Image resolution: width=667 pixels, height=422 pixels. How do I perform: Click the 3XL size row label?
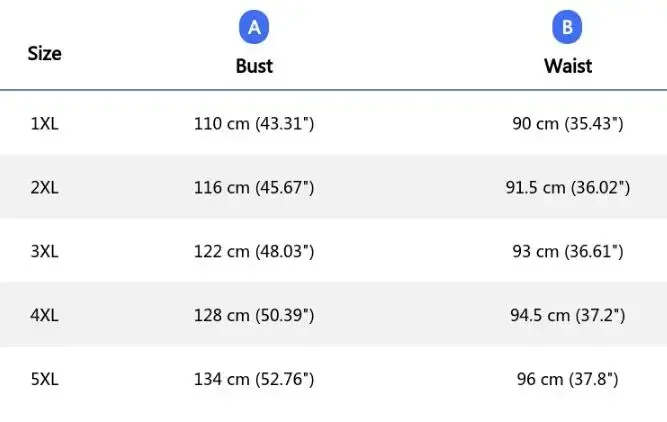[x=44, y=251]
